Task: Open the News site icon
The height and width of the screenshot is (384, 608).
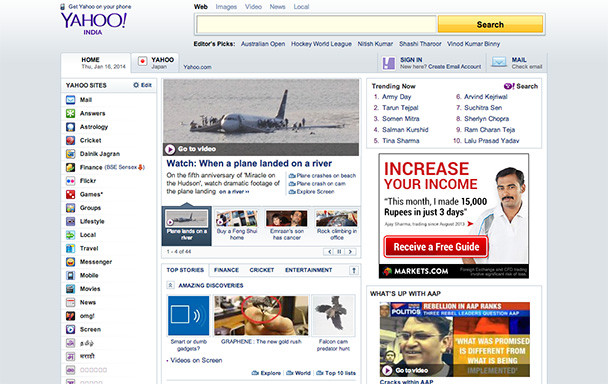Action: point(70,303)
